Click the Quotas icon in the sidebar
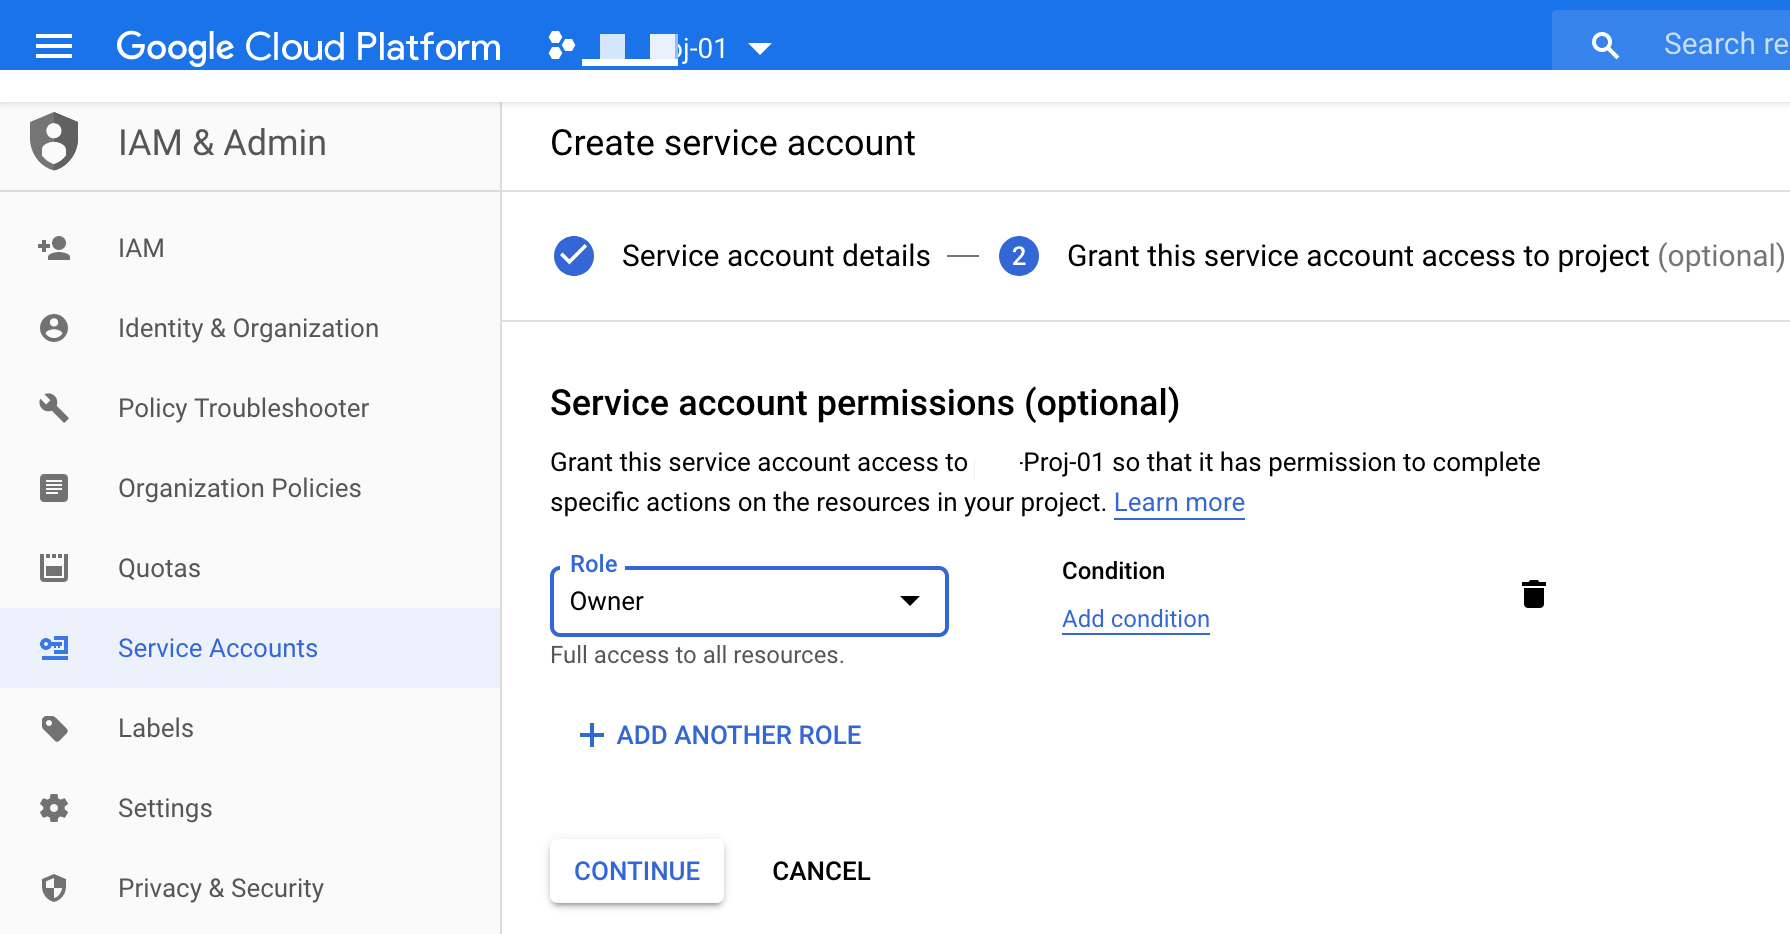 [53, 567]
